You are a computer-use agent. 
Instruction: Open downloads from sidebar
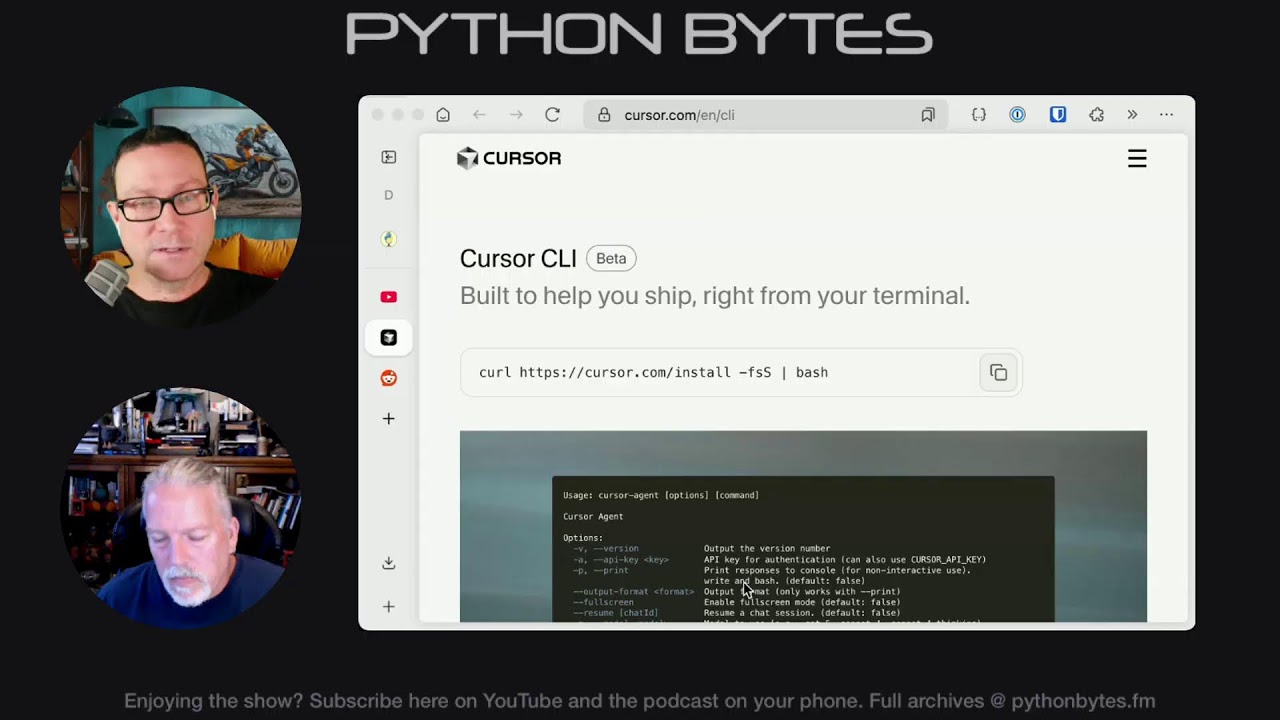(x=389, y=563)
